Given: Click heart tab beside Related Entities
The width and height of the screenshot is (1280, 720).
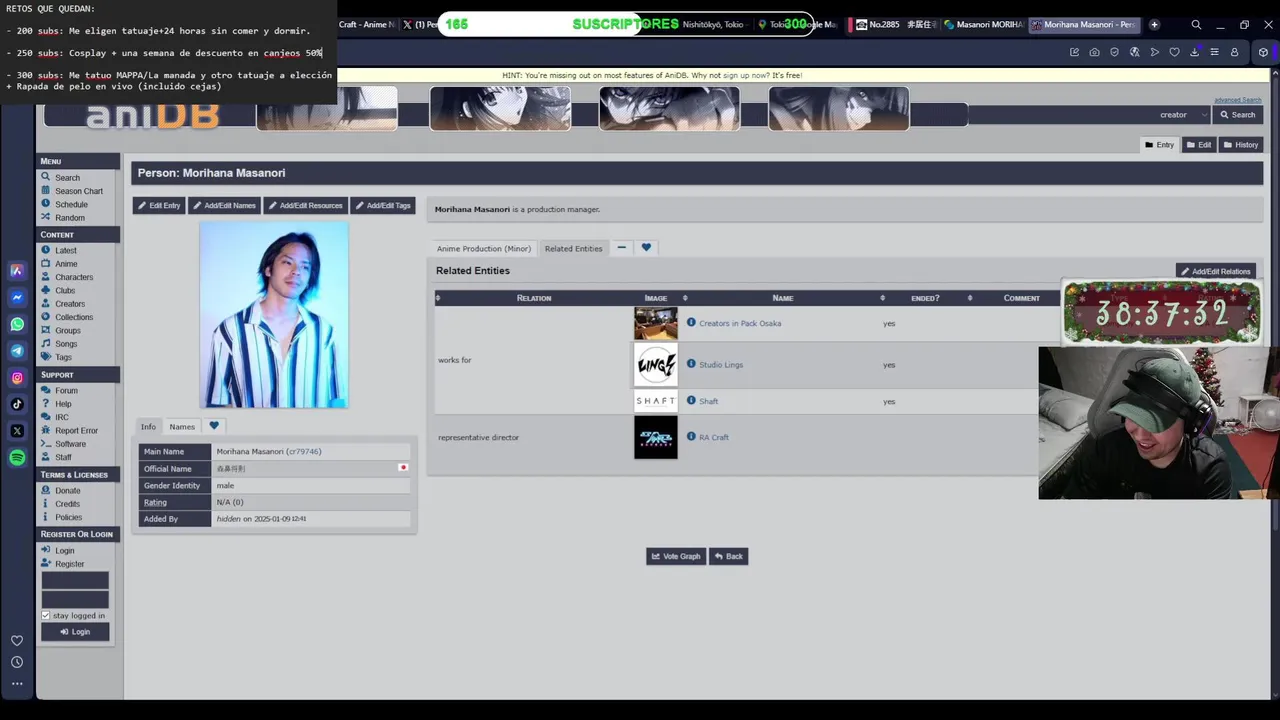Looking at the screenshot, I should [646, 247].
